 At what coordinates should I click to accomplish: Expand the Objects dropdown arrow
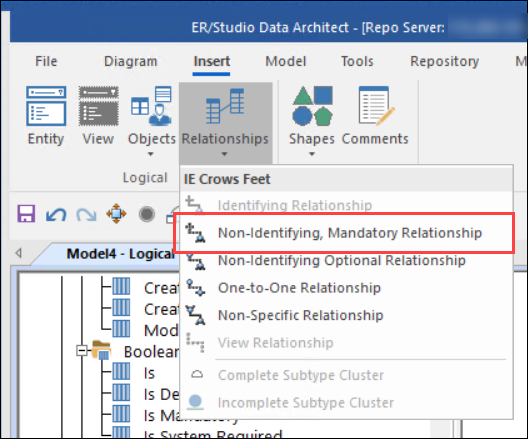pyautogui.click(x=151, y=154)
